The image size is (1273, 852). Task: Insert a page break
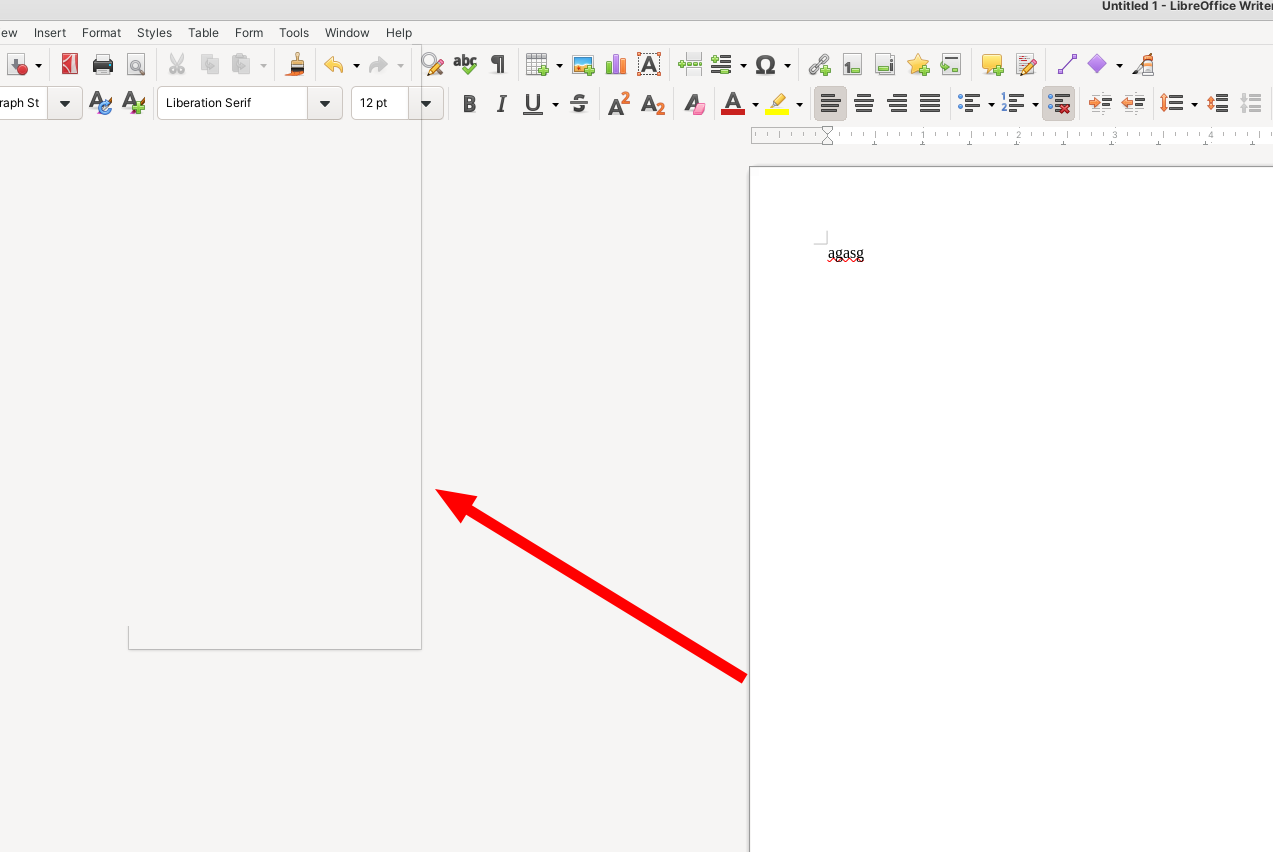point(689,65)
